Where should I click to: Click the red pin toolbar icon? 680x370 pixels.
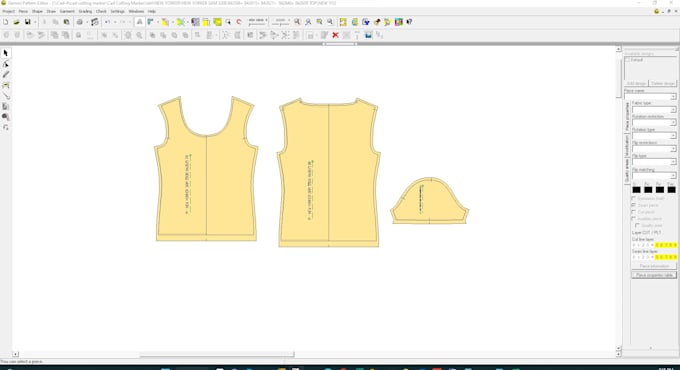tap(377, 22)
